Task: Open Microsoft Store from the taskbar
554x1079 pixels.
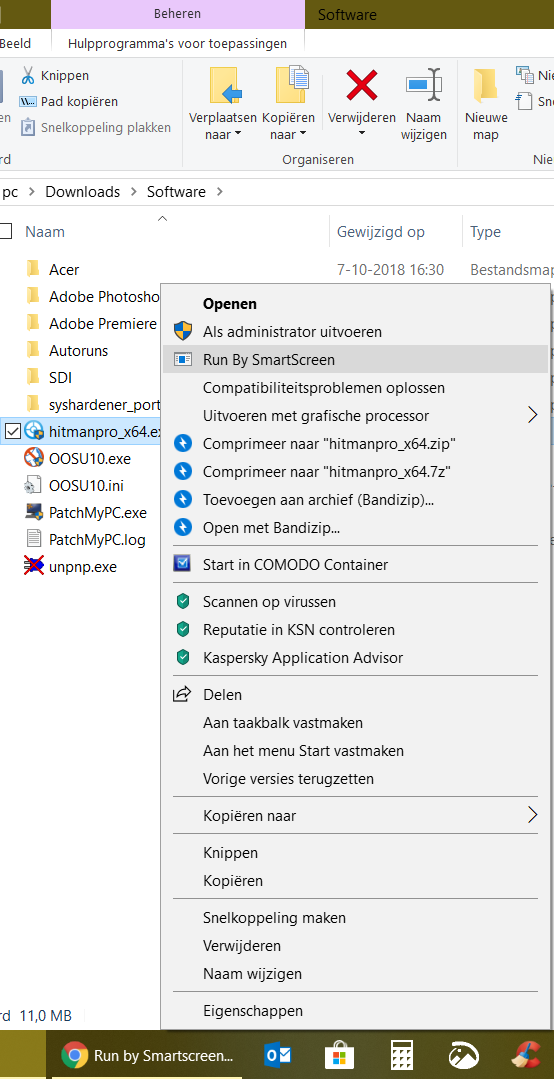Action: (x=341, y=1055)
